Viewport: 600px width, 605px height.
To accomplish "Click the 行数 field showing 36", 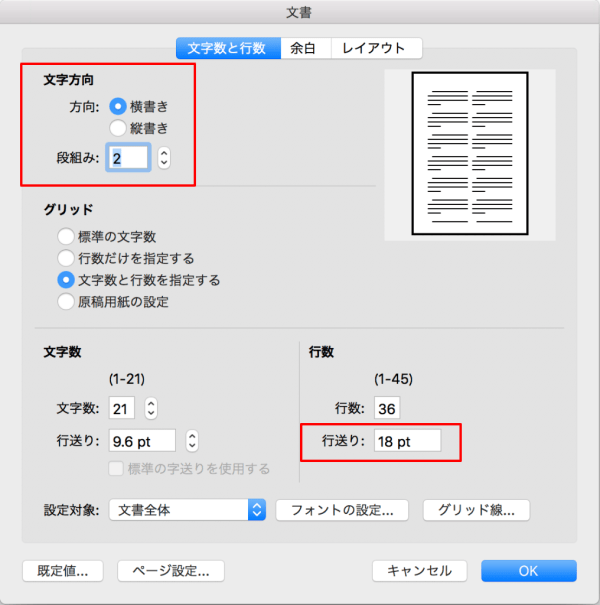I will 387,408.
